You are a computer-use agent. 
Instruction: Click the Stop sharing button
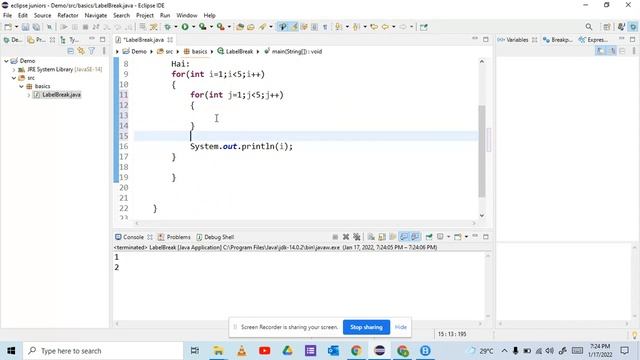366,327
